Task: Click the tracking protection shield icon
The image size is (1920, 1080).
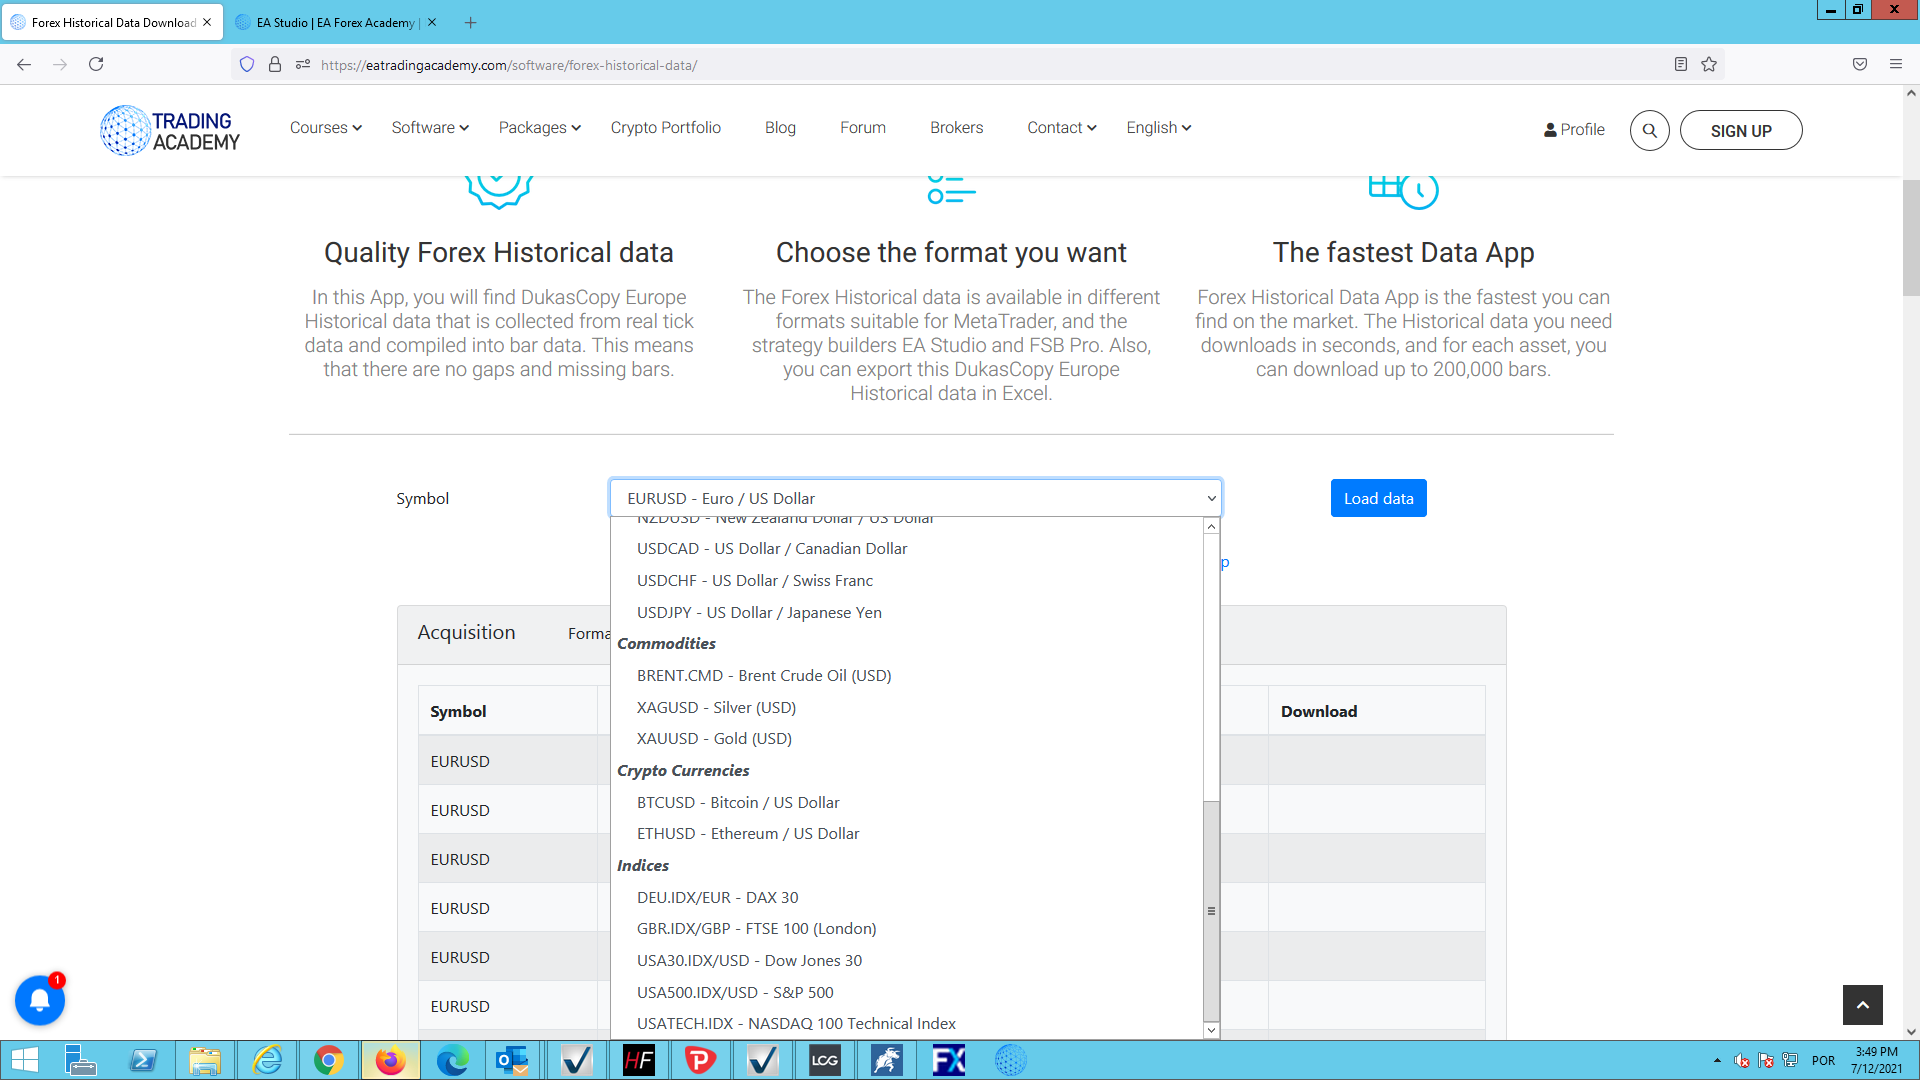Action: [247, 64]
